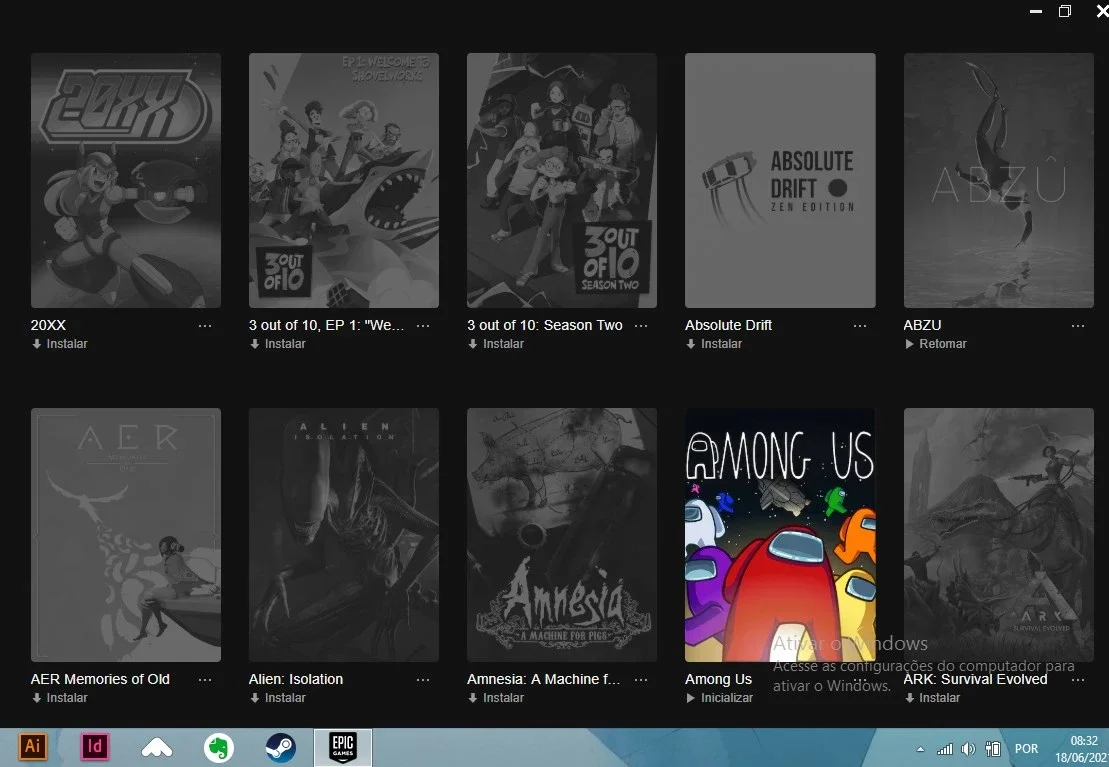Viewport: 1109px width, 767px height.
Task: Open 3 out of 10 EP 1 cover
Action: 344,180
